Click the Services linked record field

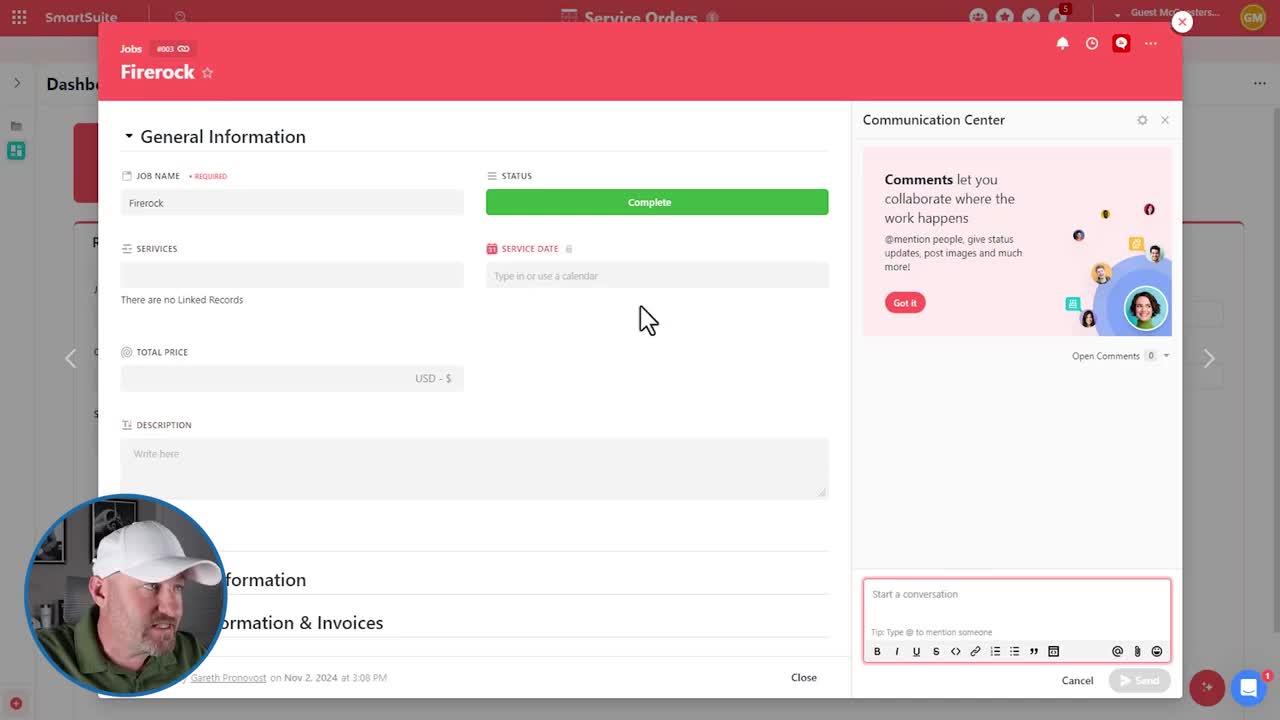[292, 275]
